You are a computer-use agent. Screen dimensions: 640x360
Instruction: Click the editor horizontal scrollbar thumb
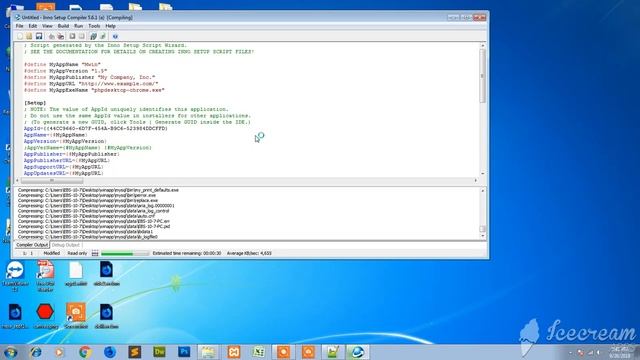pos(52,180)
